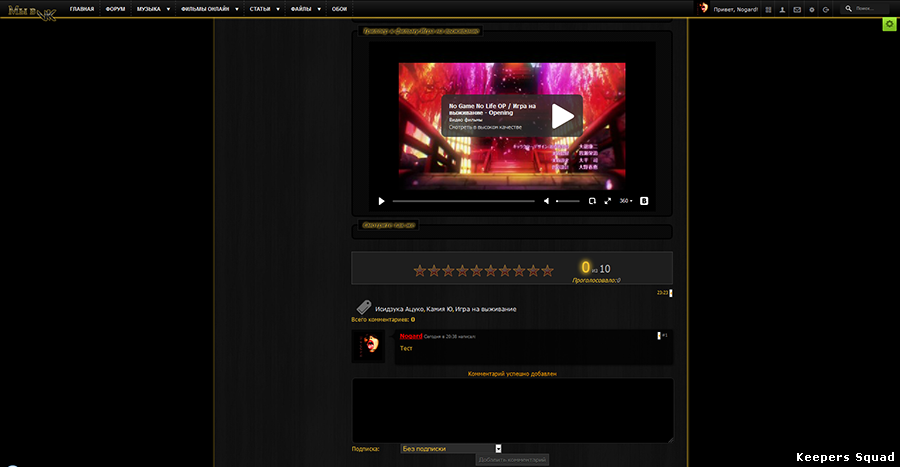Open the Файлы menu item
Image resolution: width=900 pixels, height=467 pixels.
(x=301, y=9)
